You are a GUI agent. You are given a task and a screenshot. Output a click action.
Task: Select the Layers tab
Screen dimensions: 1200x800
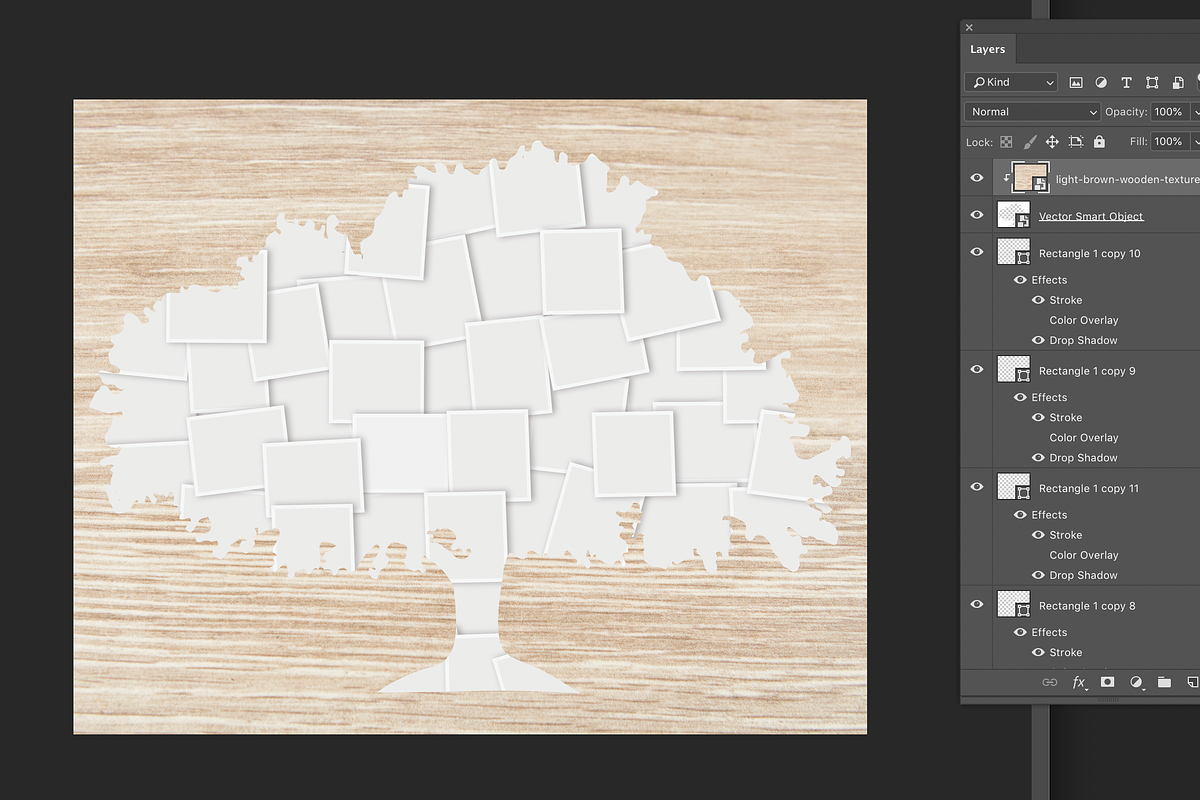[x=987, y=49]
